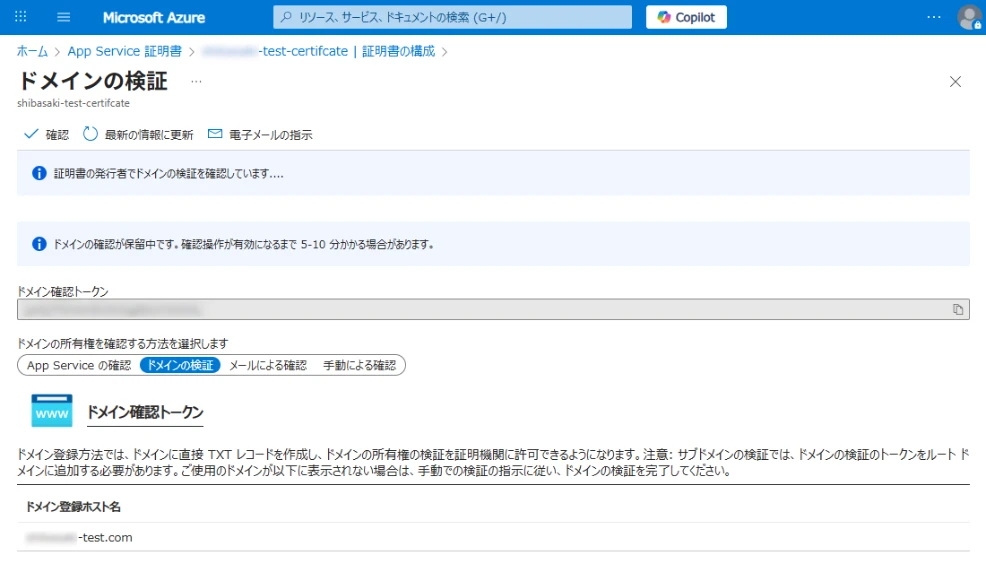Screen dimensions: 986x581
Task: Click the ドメイン確認トークン text field
Action: click(x=480, y=310)
